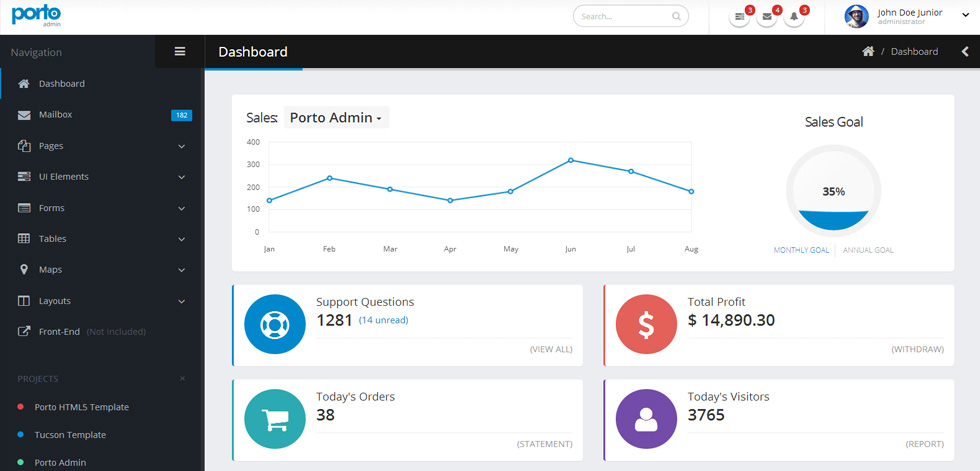Image resolution: width=980 pixels, height=471 pixels.
Task: Open the tasks list notification icon
Action: [x=740, y=17]
